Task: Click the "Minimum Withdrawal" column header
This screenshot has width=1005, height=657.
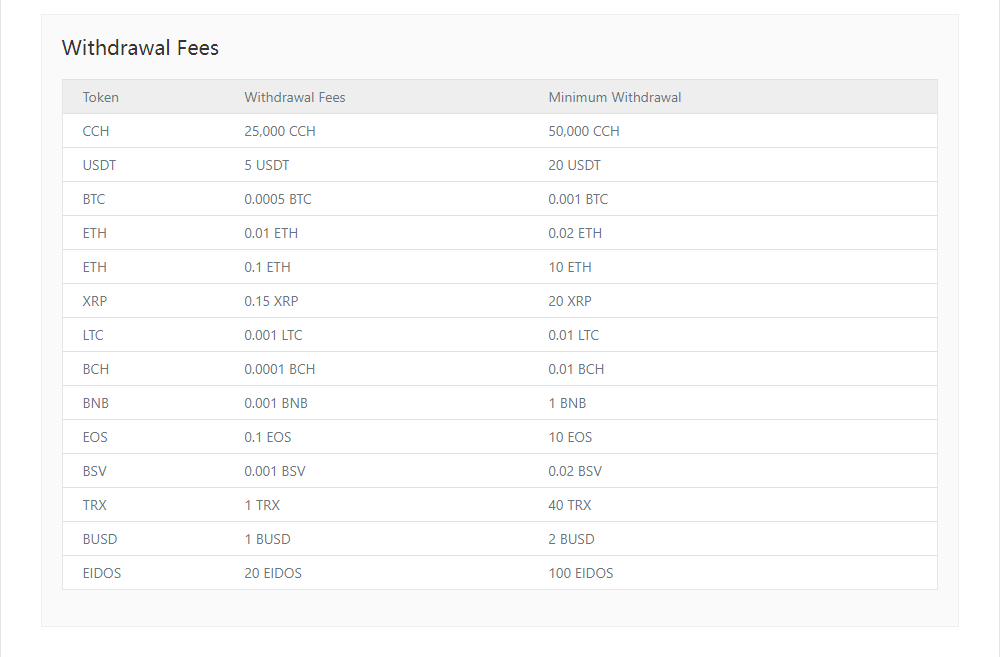Action: [615, 97]
